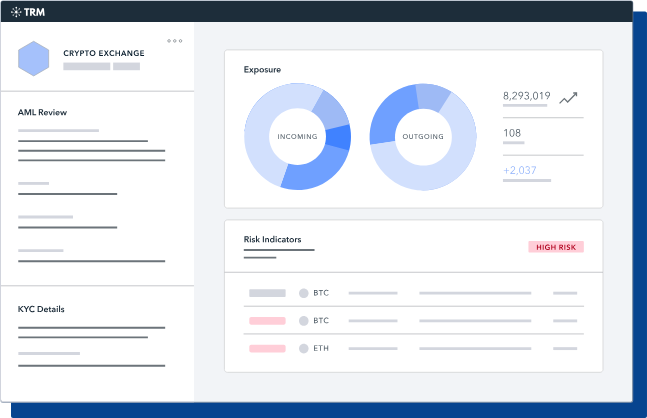Open the KYC Details section heading

click(41, 309)
